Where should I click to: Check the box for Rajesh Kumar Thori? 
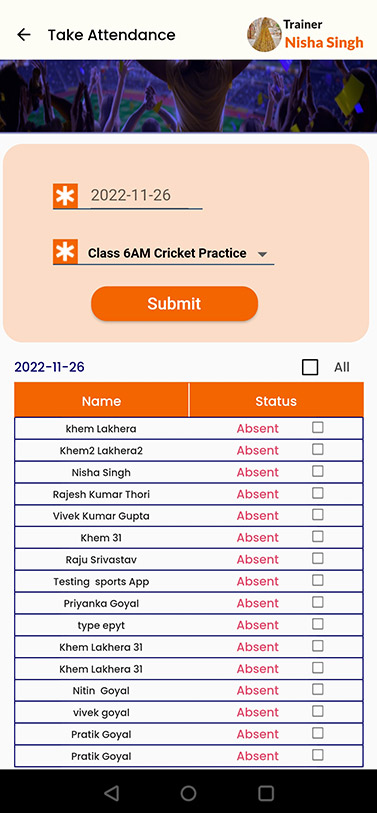click(x=318, y=493)
